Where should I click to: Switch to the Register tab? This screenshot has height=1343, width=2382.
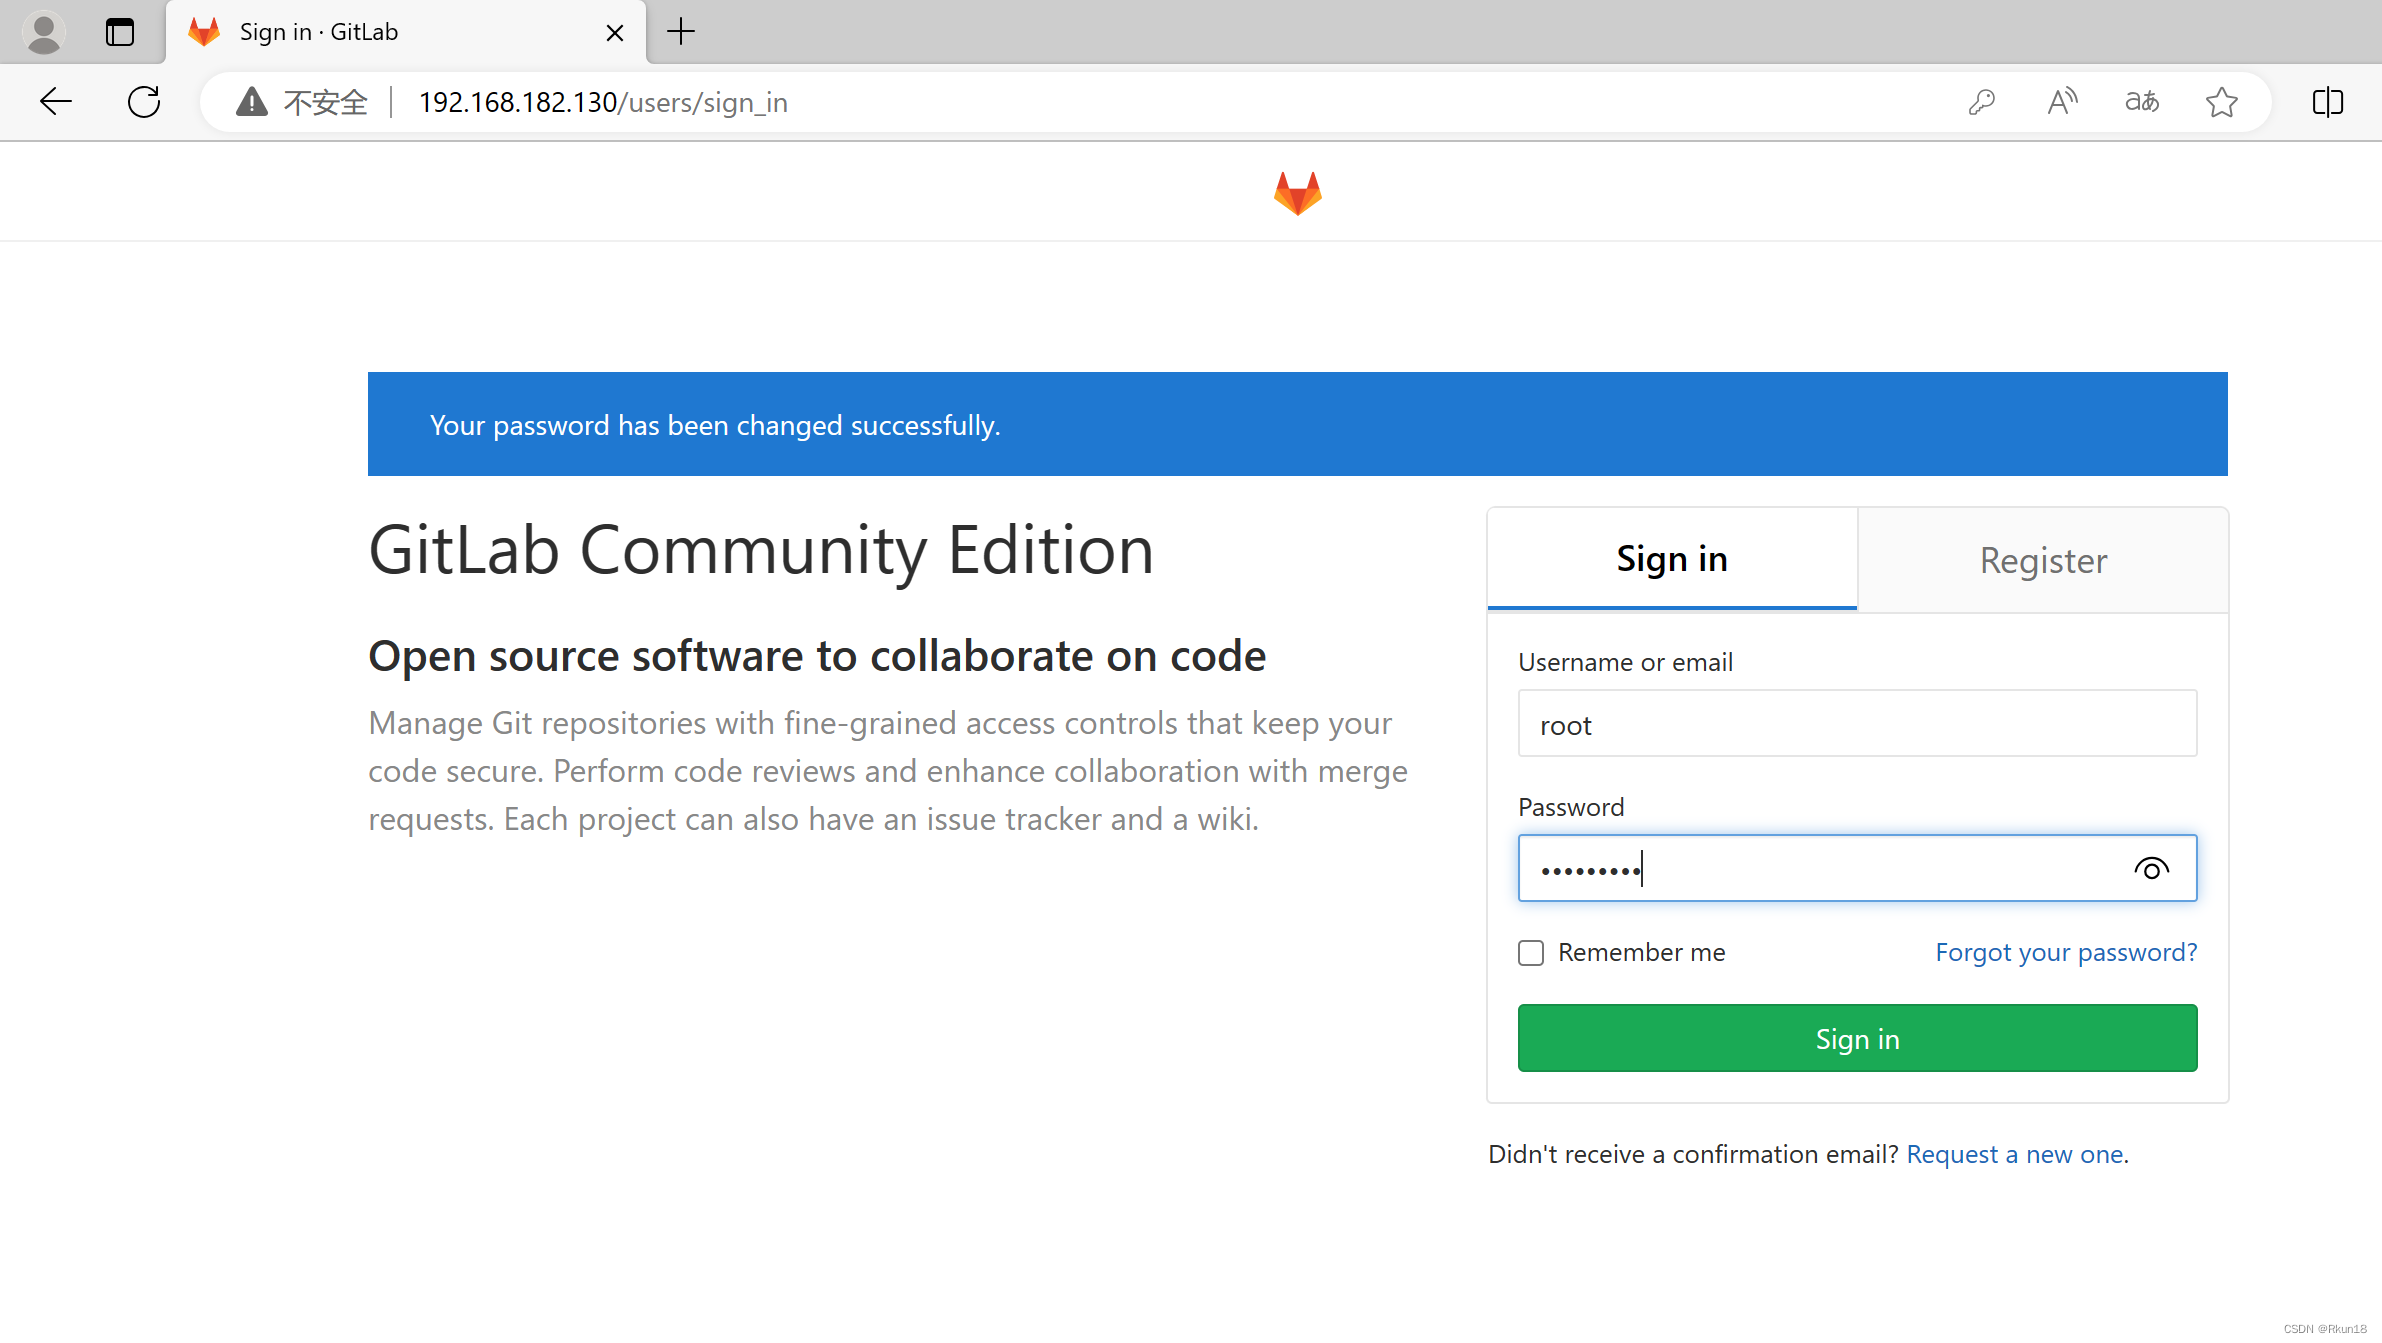tap(2043, 560)
